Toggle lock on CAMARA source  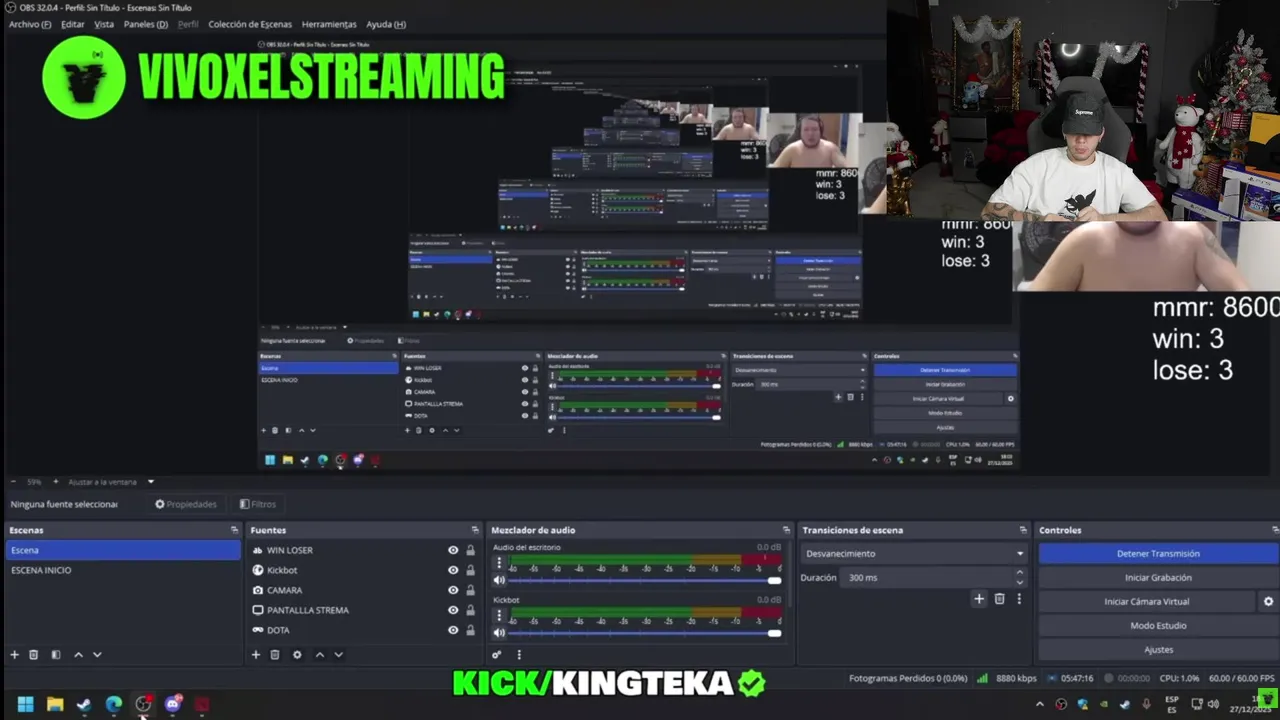(x=470, y=590)
